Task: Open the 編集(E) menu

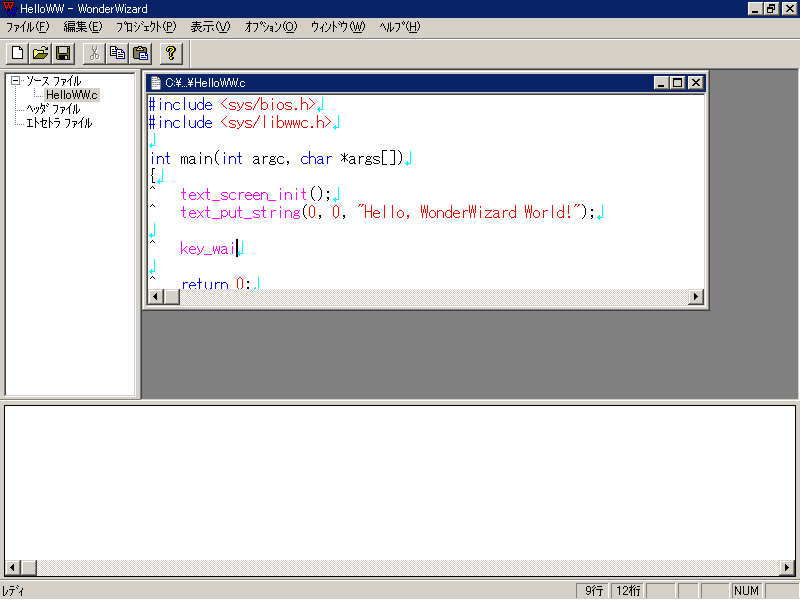Action: pyautogui.click(x=83, y=27)
